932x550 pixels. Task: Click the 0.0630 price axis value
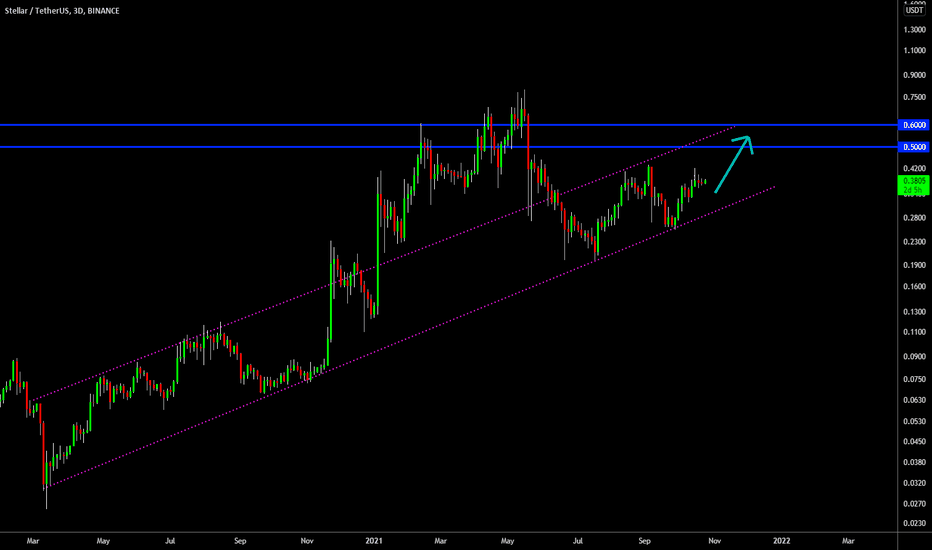pos(914,400)
